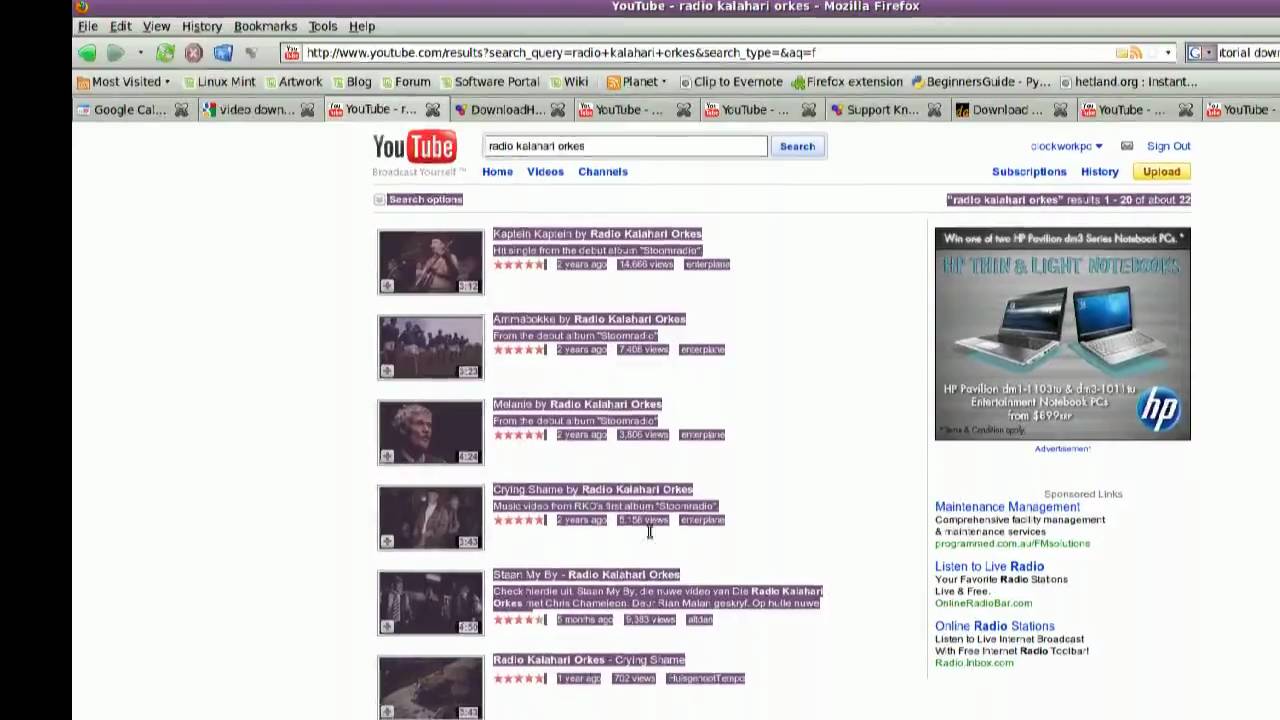Image resolution: width=1280 pixels, height=720 pixels.
Task: Open the URL history dropdown arrow
Action: pos(1168,53)
